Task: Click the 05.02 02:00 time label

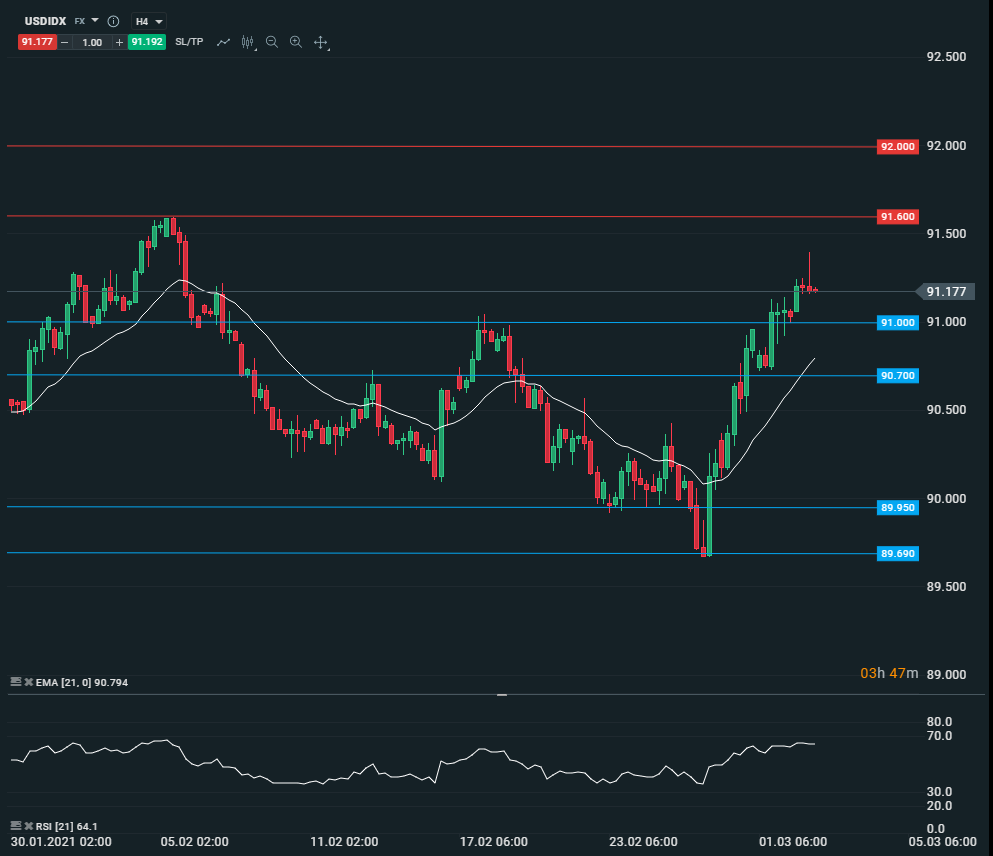Action: pyautogui.click(x=194, y=842)
